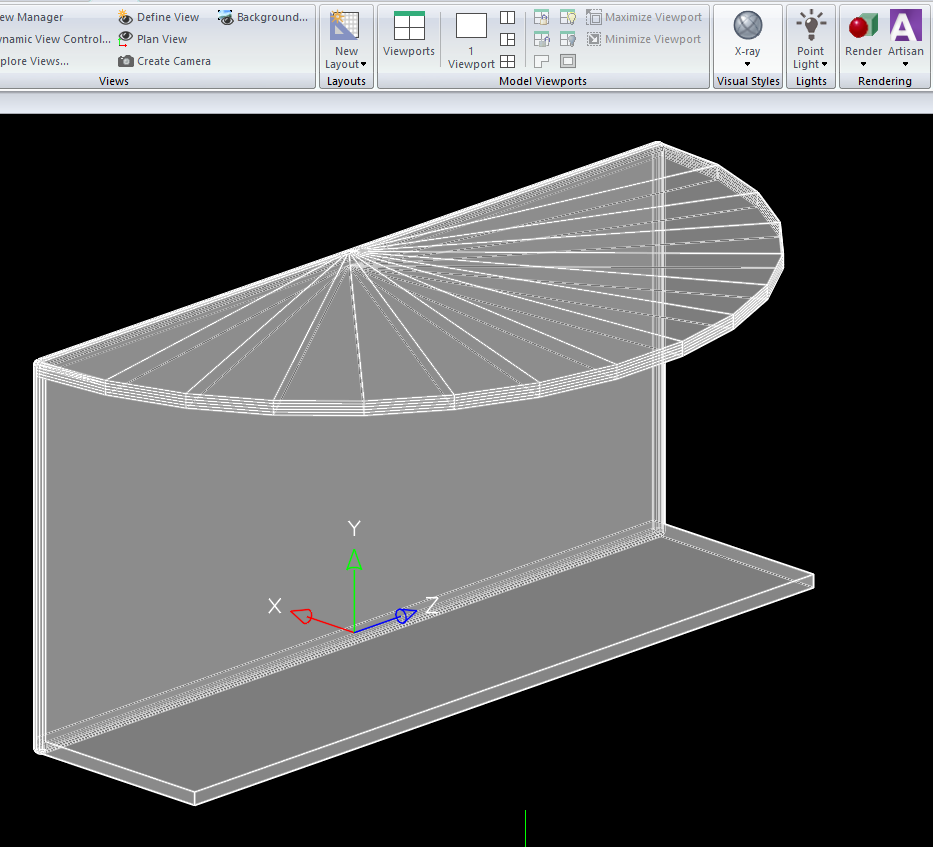Click the Lights panel title
The image size is (933, 847).
tap(811, 81)
